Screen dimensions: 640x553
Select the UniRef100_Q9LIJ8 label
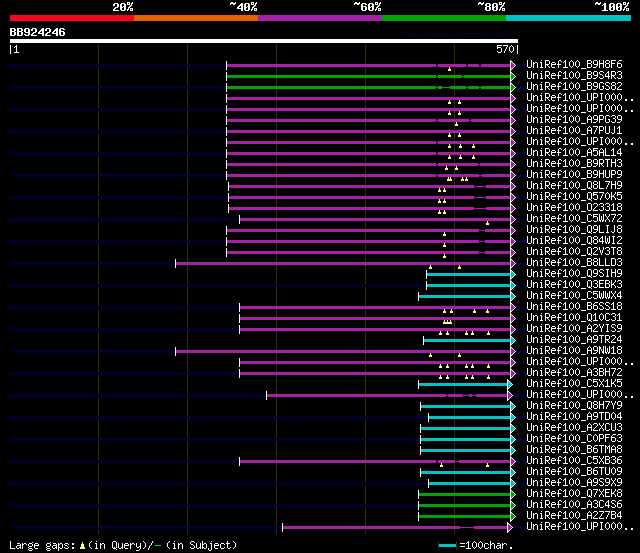(574, 229)
